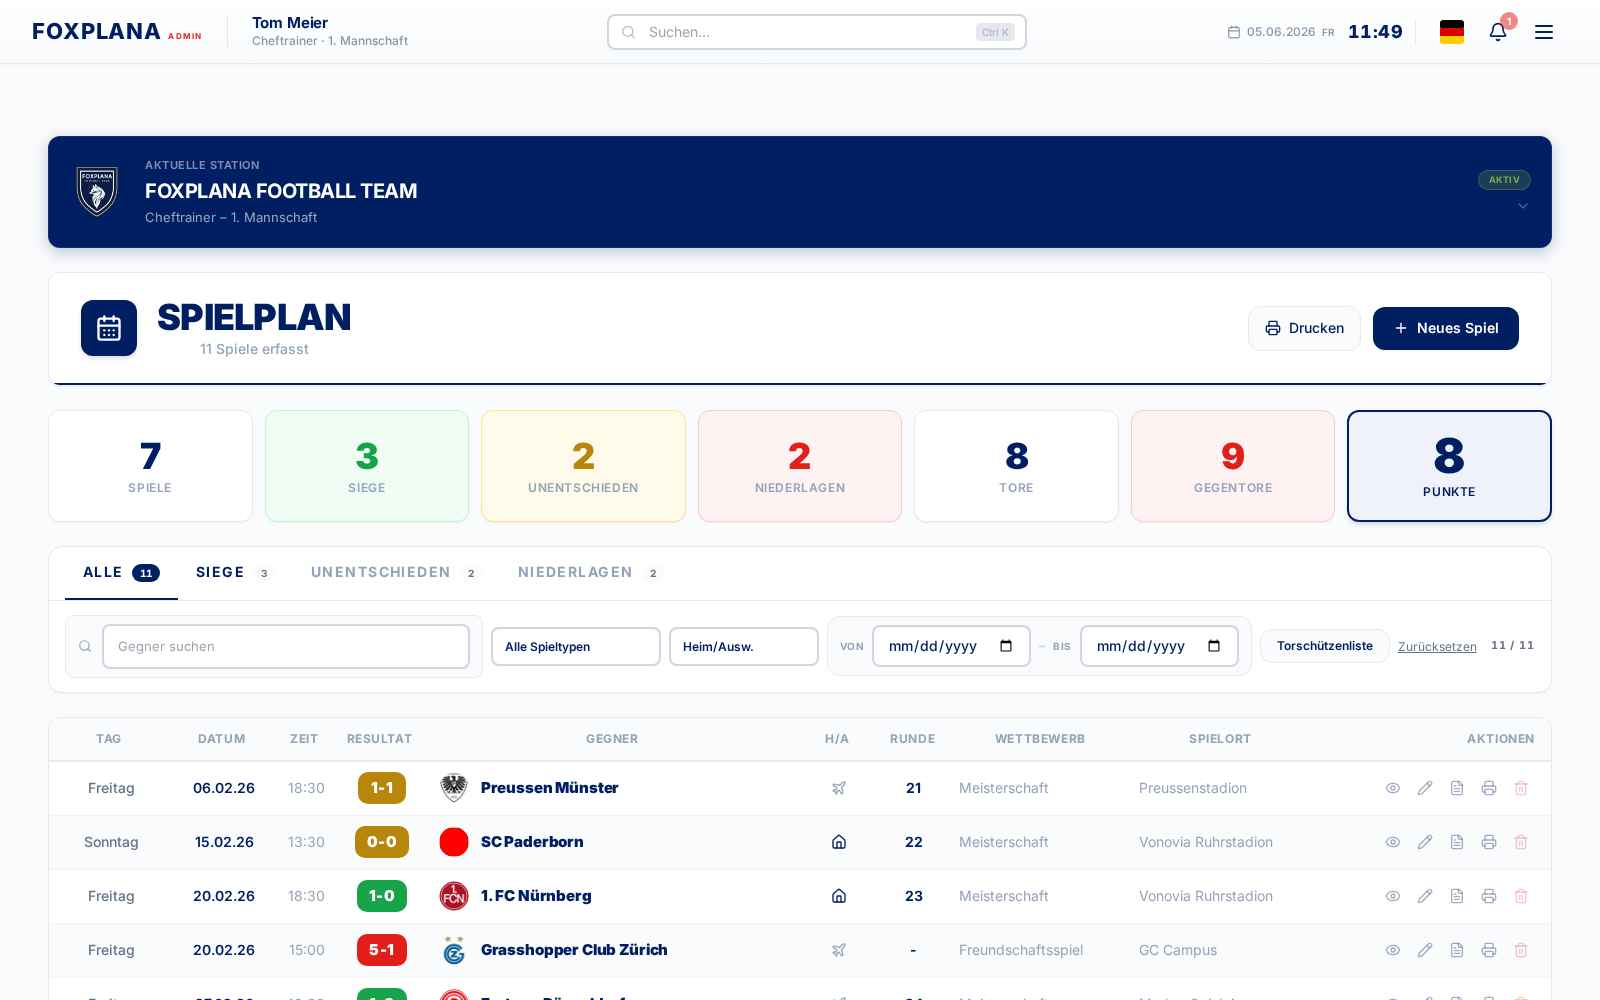Open the Torschützenliste
This screenshot has height=1000, width=1600.
1325,646
